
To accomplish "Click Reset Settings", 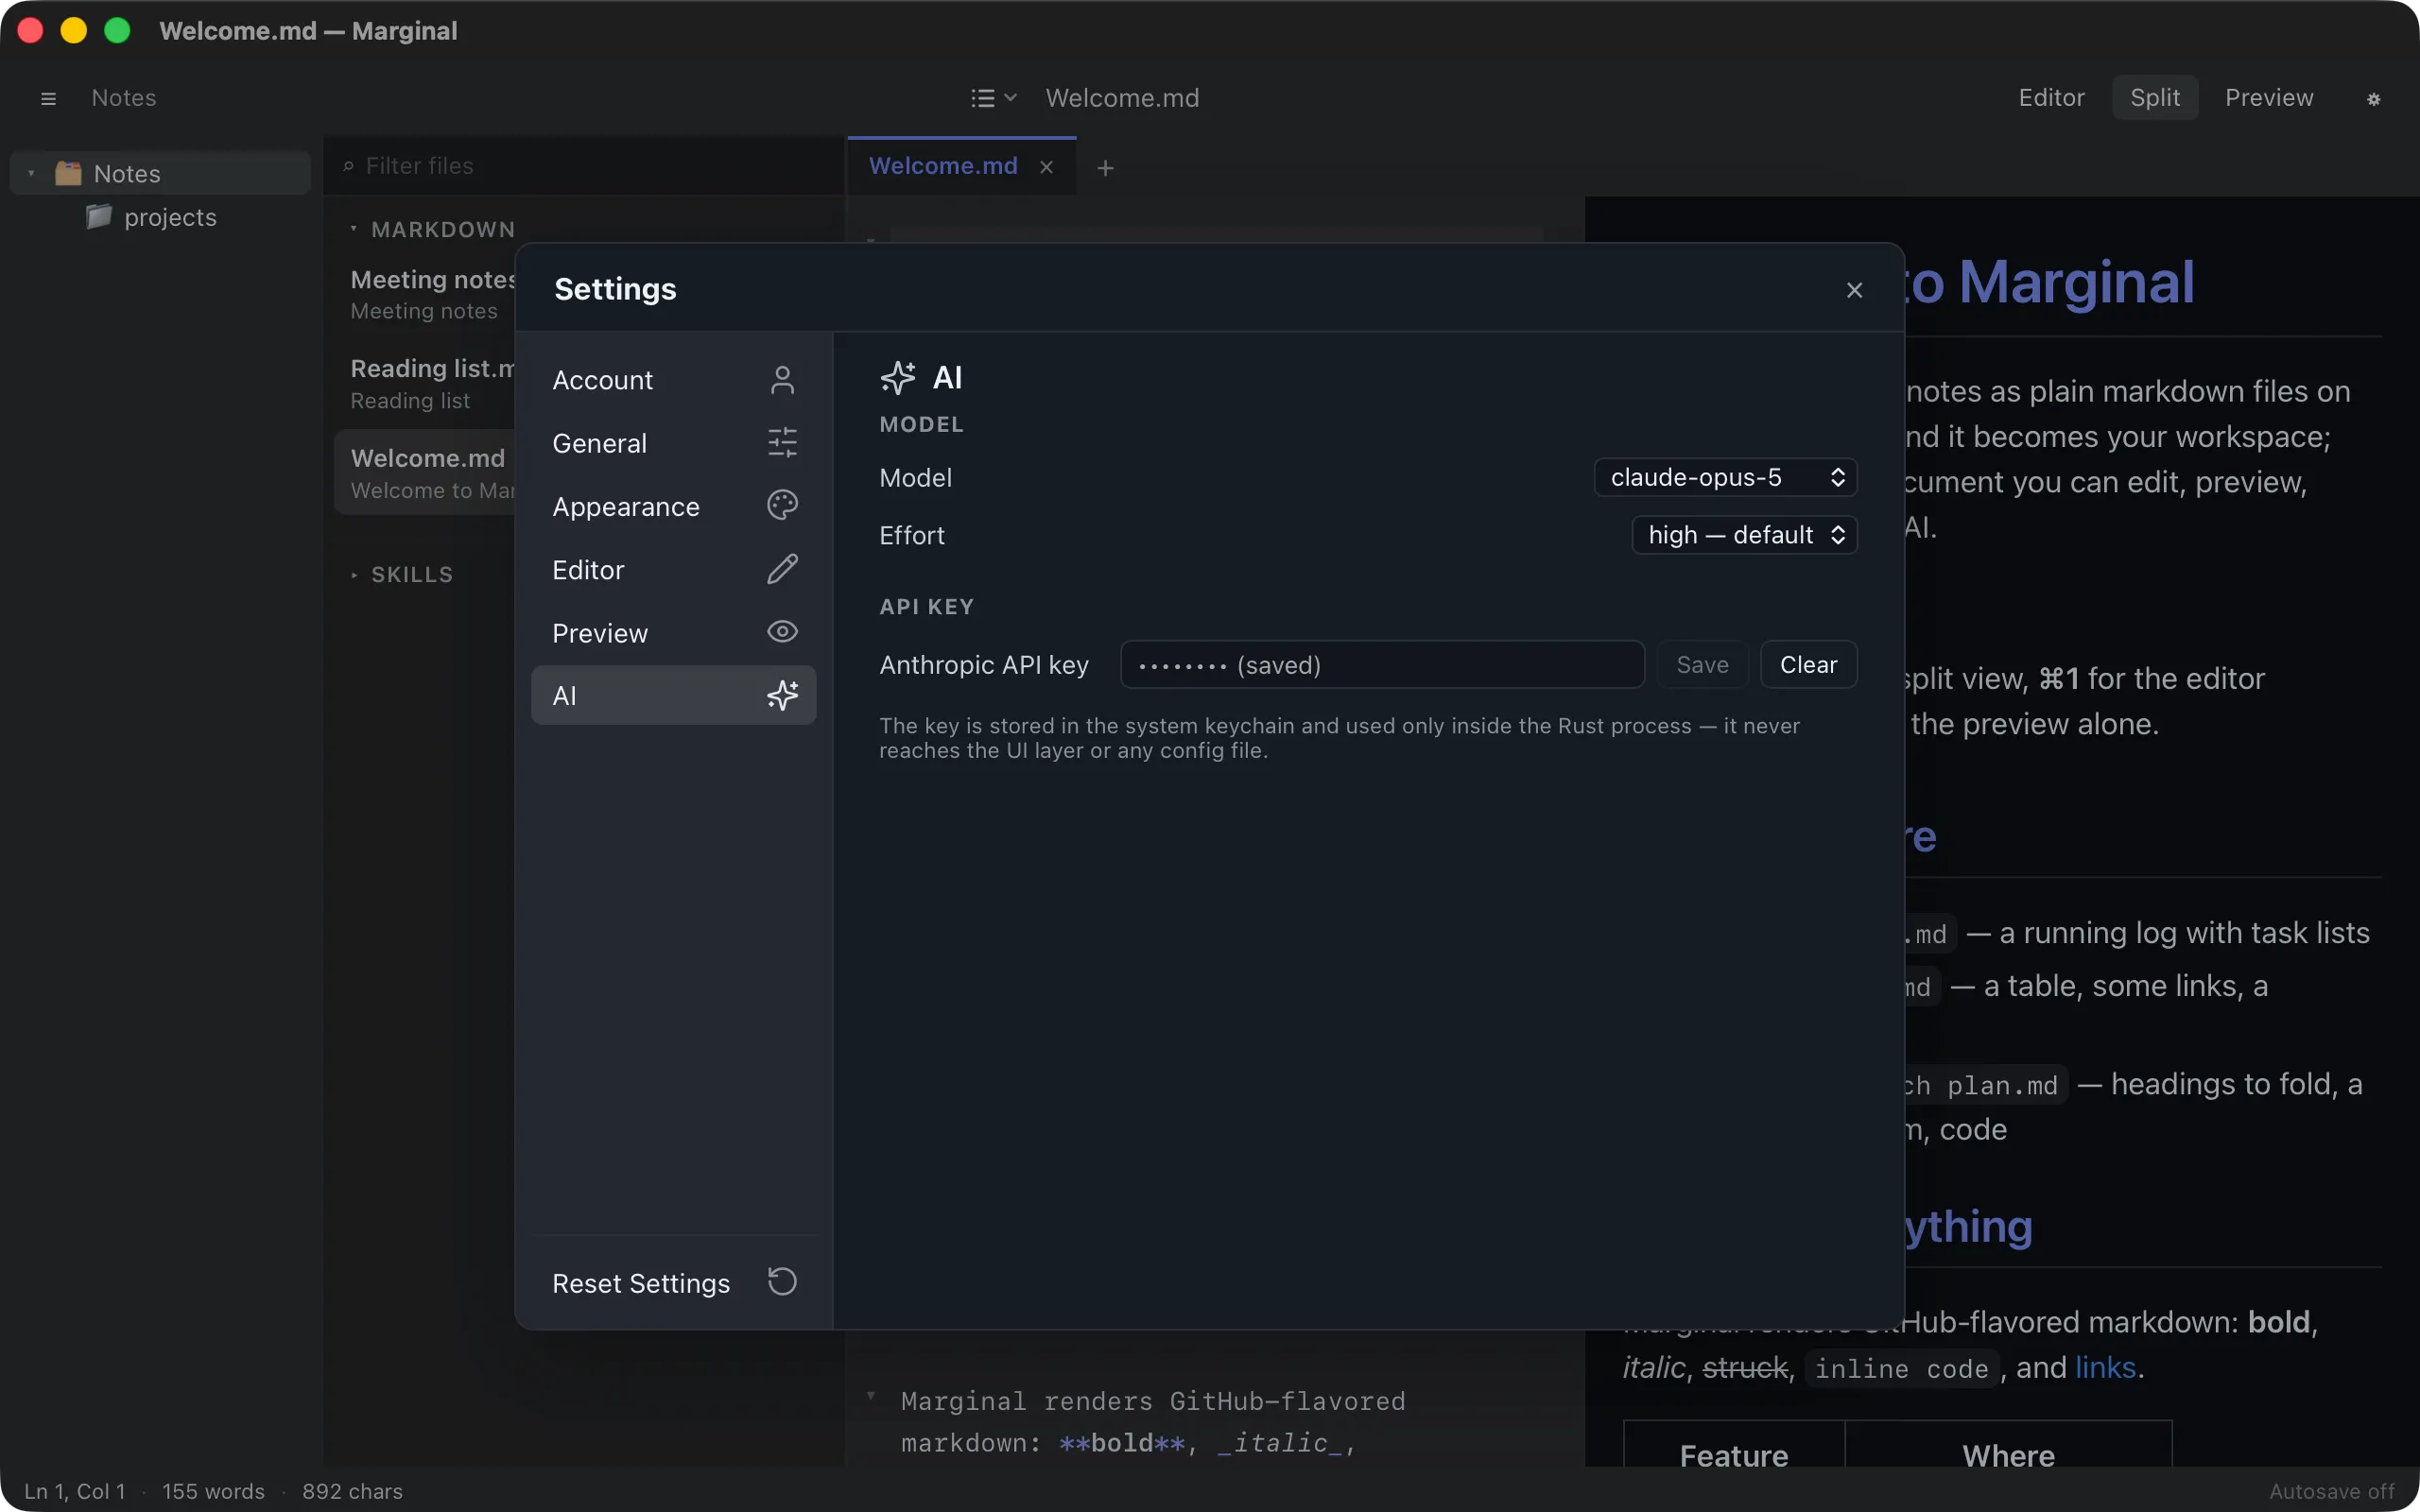I will (x=673, y=1283).
